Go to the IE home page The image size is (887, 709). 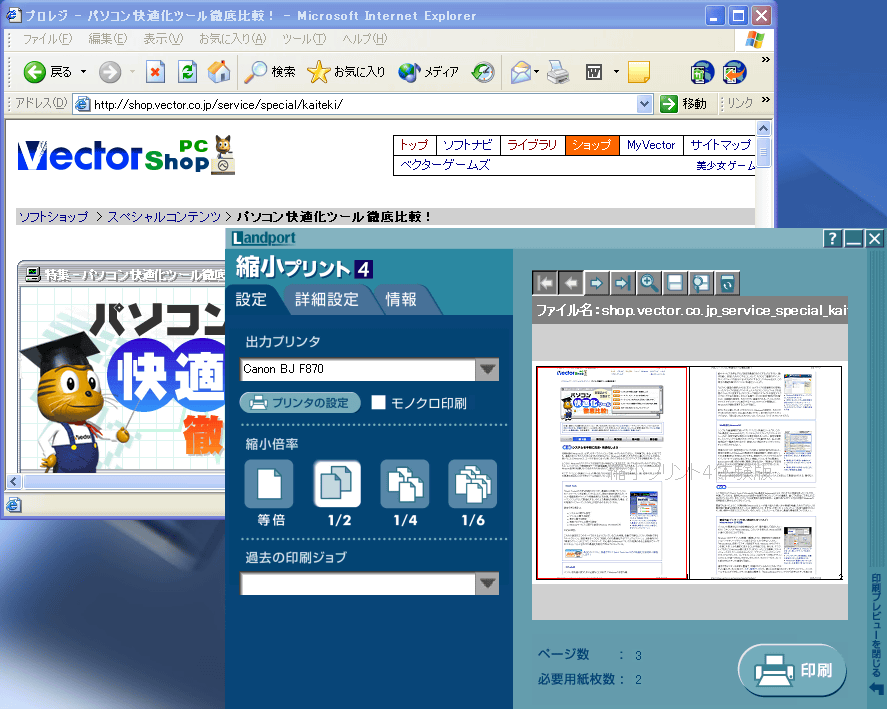[x=219, y=72]
